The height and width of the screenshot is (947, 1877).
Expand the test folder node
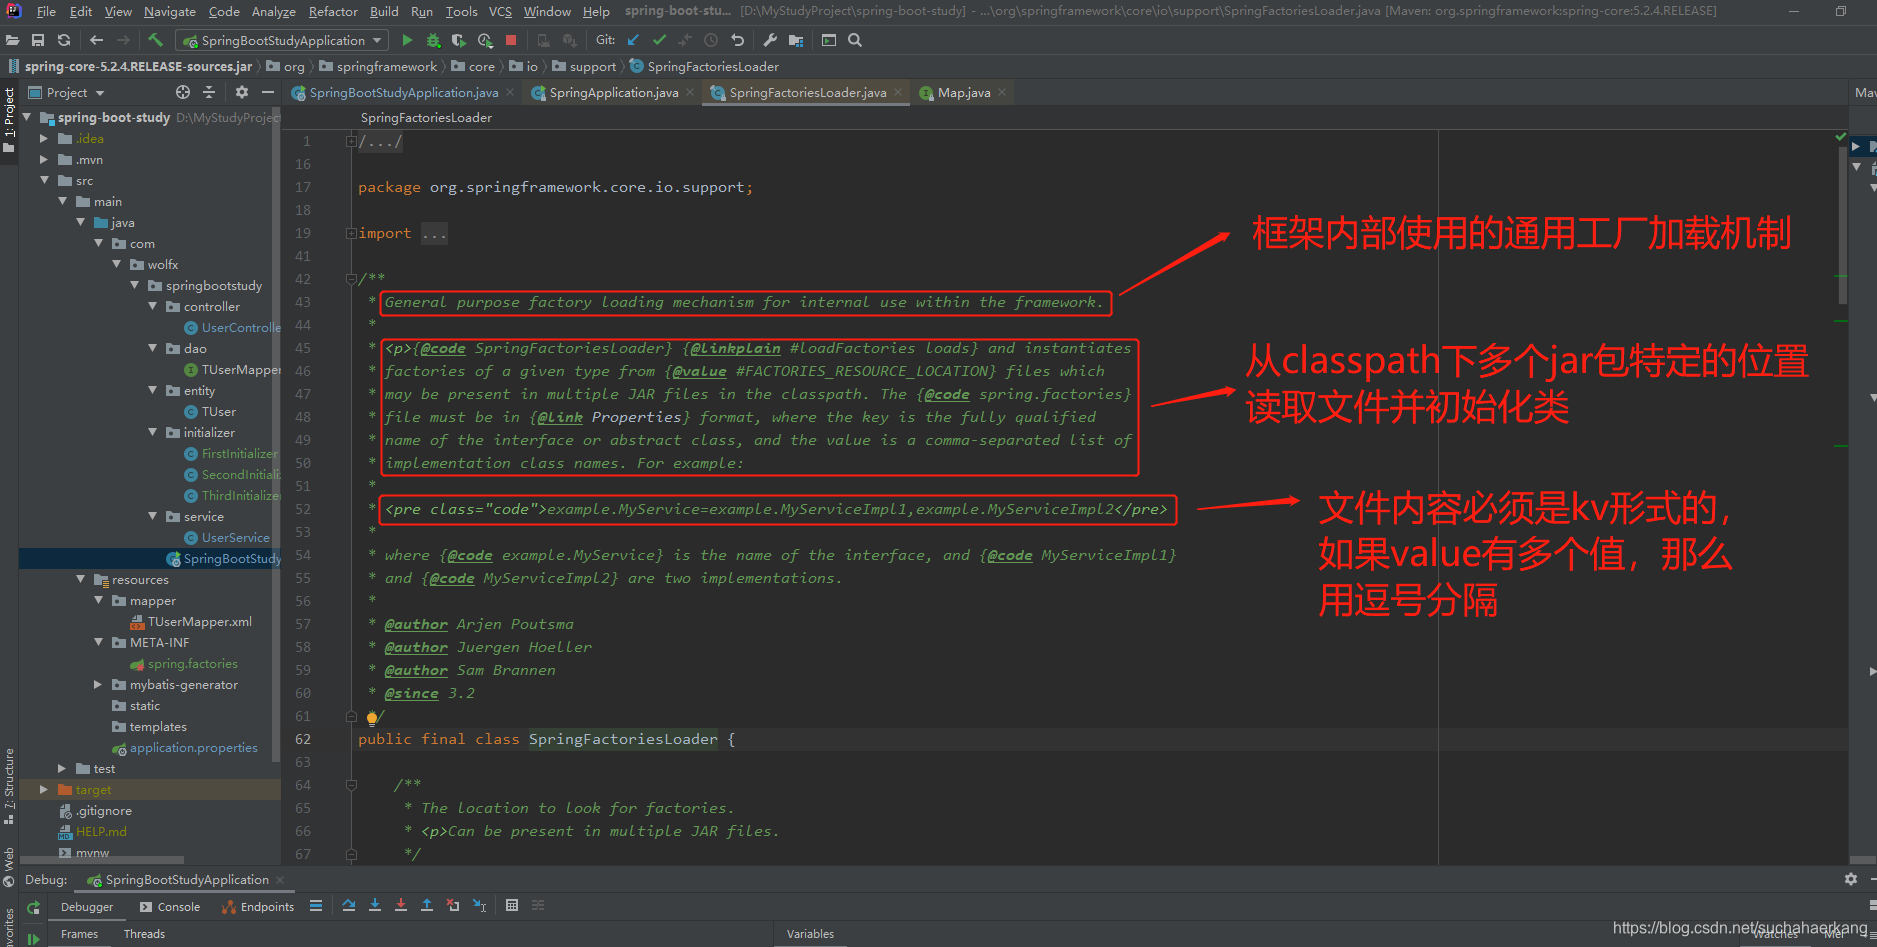coord(62,769)
